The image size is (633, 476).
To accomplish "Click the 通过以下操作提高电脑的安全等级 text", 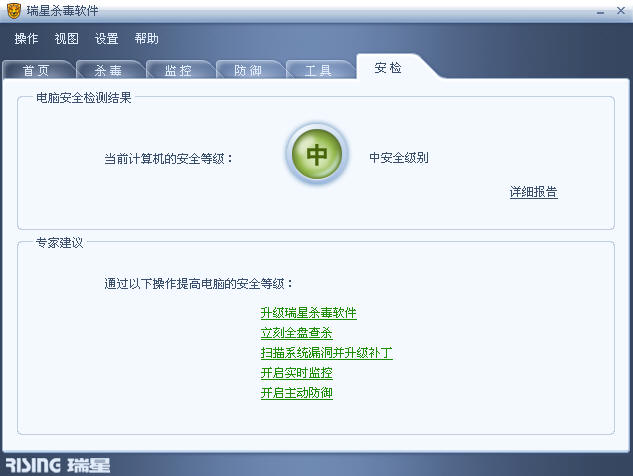I will 198,283.
